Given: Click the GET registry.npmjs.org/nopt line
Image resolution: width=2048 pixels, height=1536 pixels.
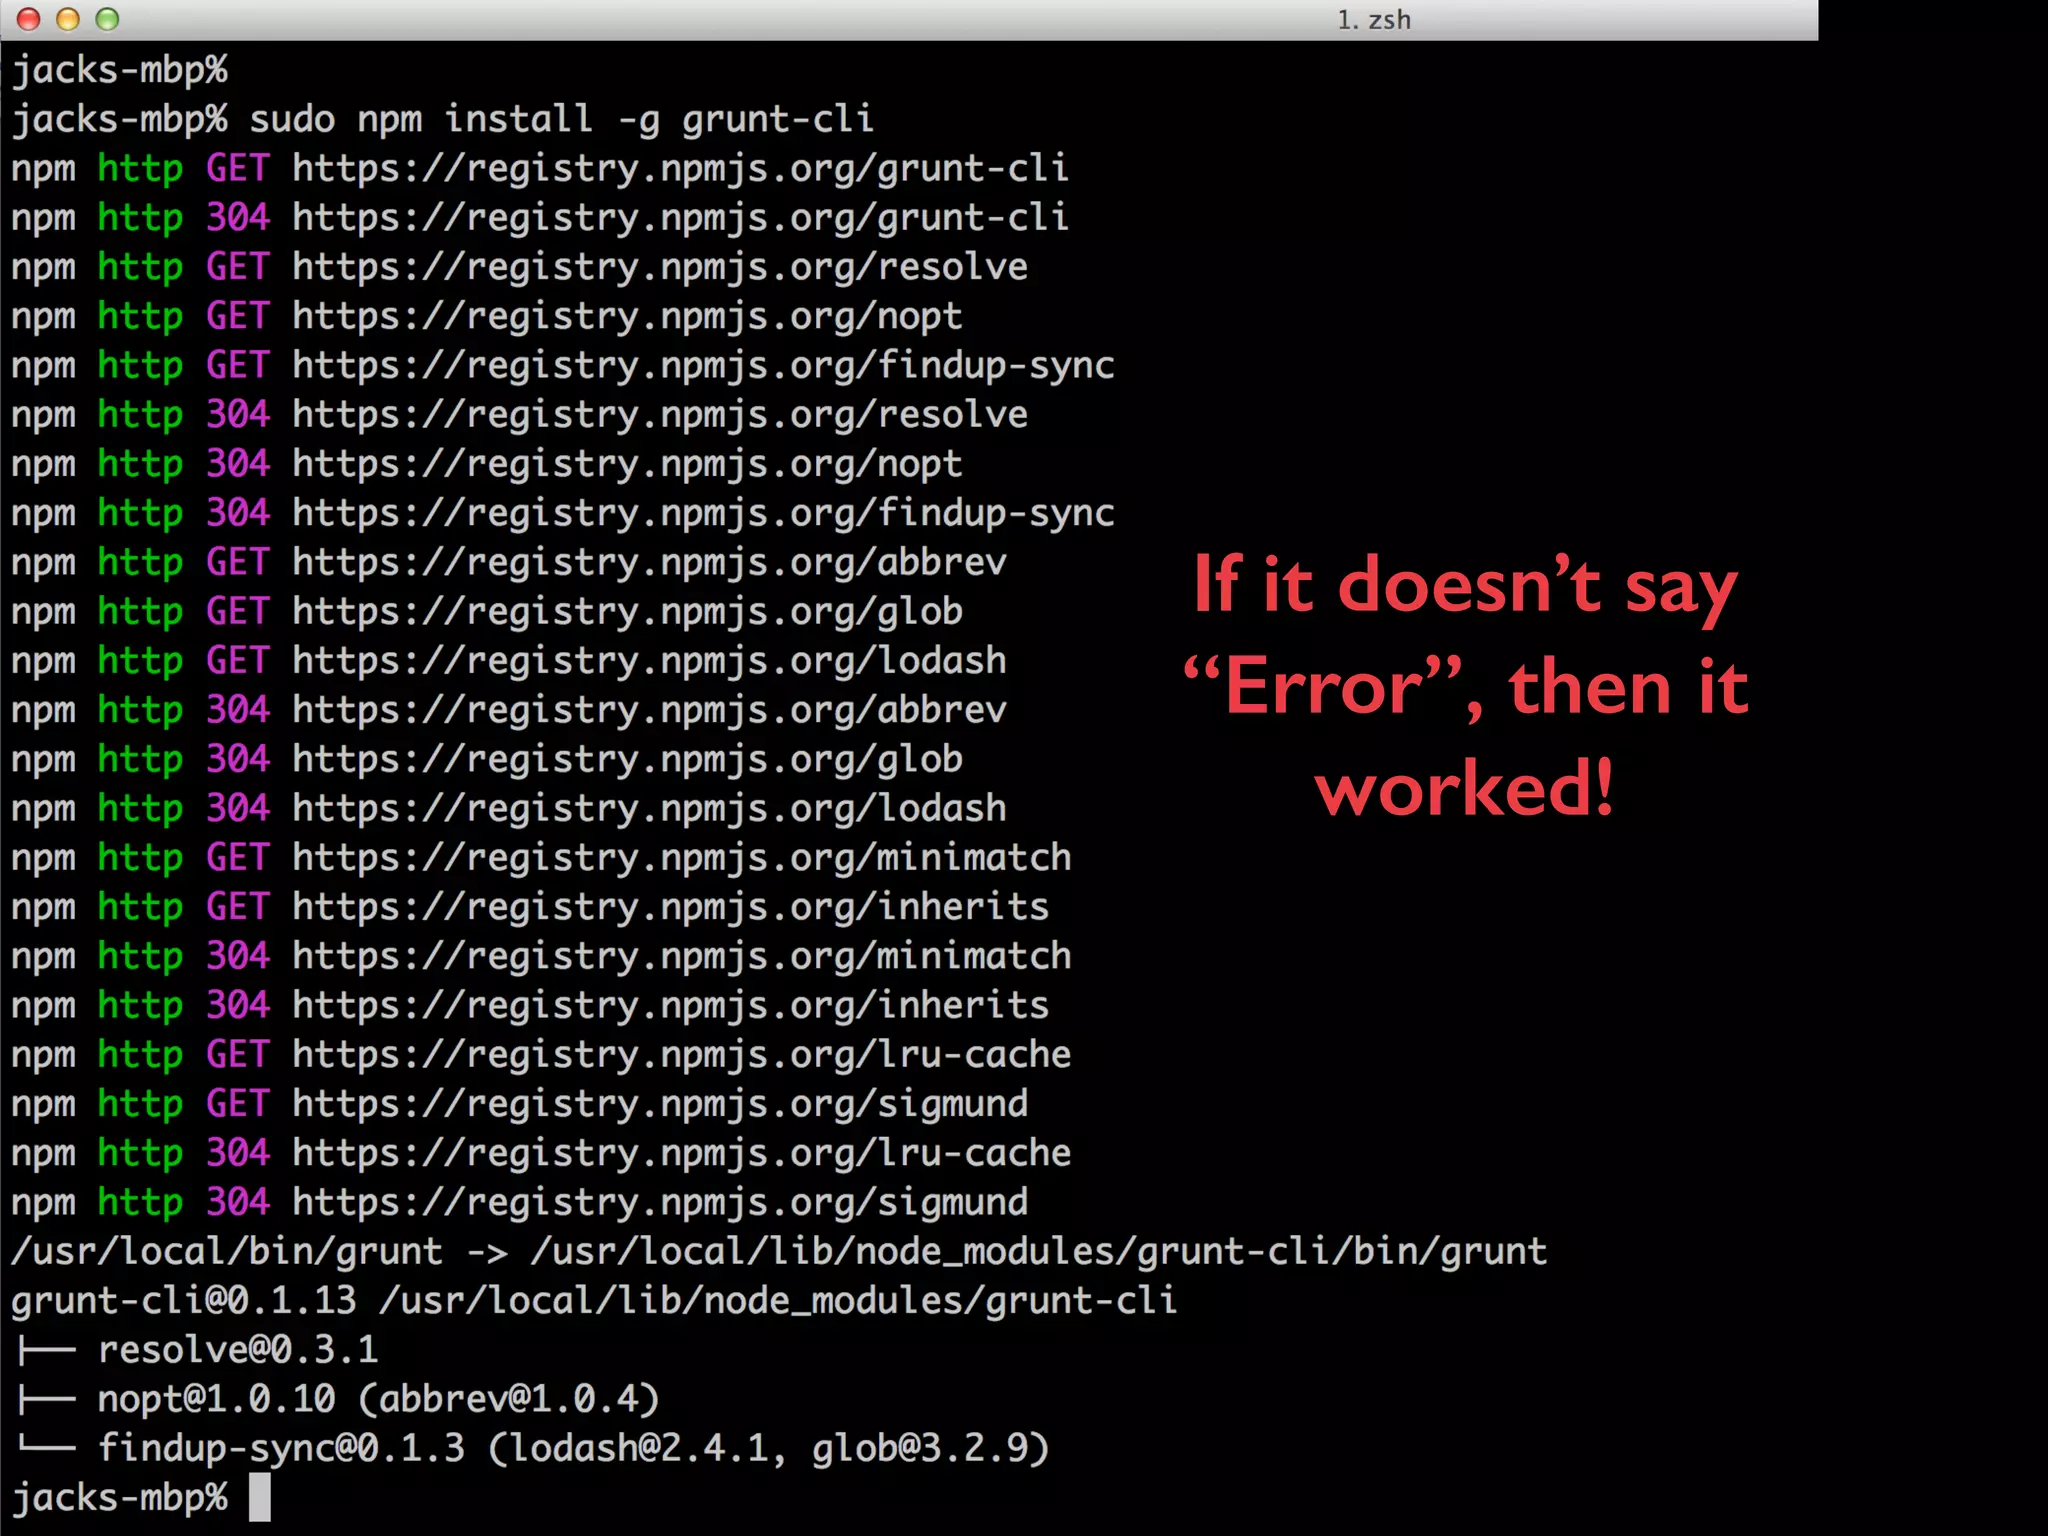Looking at the screenshot, I should pyautogui.click(x=487, y=317).
